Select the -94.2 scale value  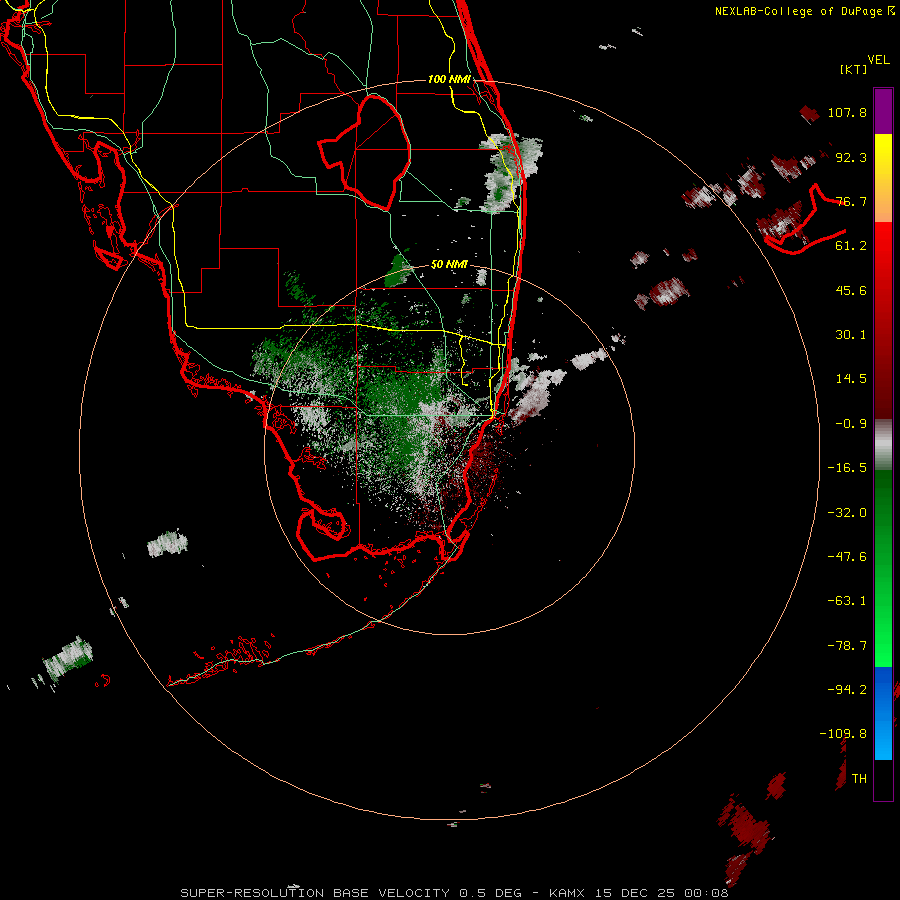coord(847,690)
